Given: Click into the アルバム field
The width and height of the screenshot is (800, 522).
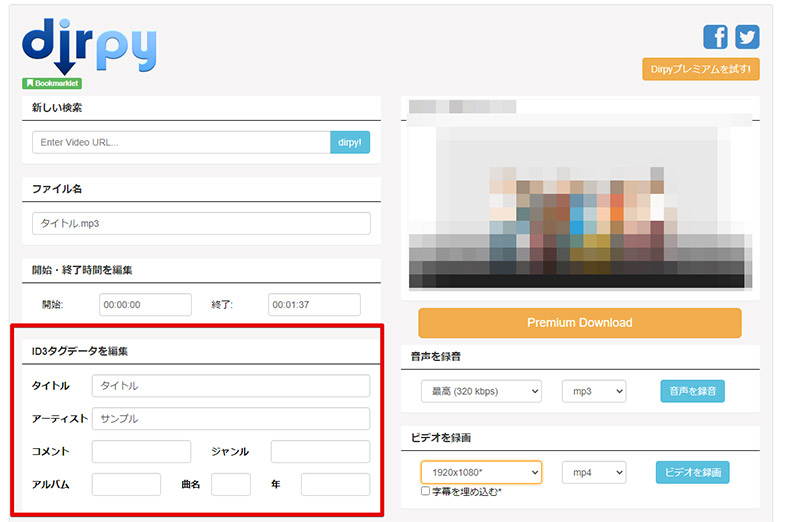Looking at the screenshot, I should coord(126,484).
